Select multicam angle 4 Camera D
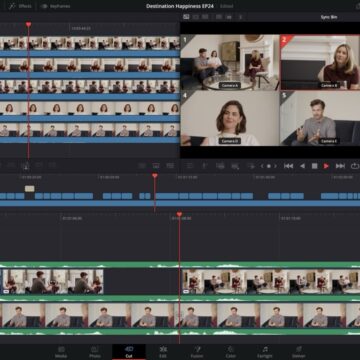 tap(230, 118)
